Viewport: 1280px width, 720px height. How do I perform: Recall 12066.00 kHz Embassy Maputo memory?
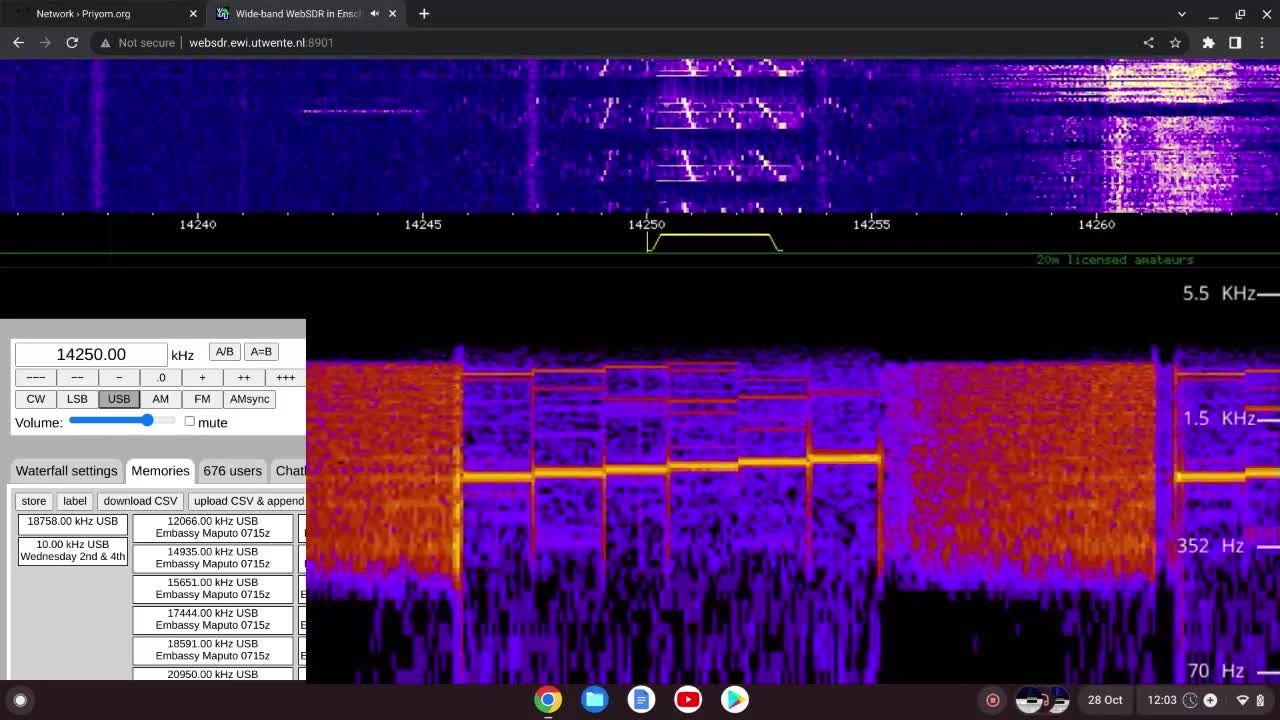pyautogui.click(x=213, y=528)
